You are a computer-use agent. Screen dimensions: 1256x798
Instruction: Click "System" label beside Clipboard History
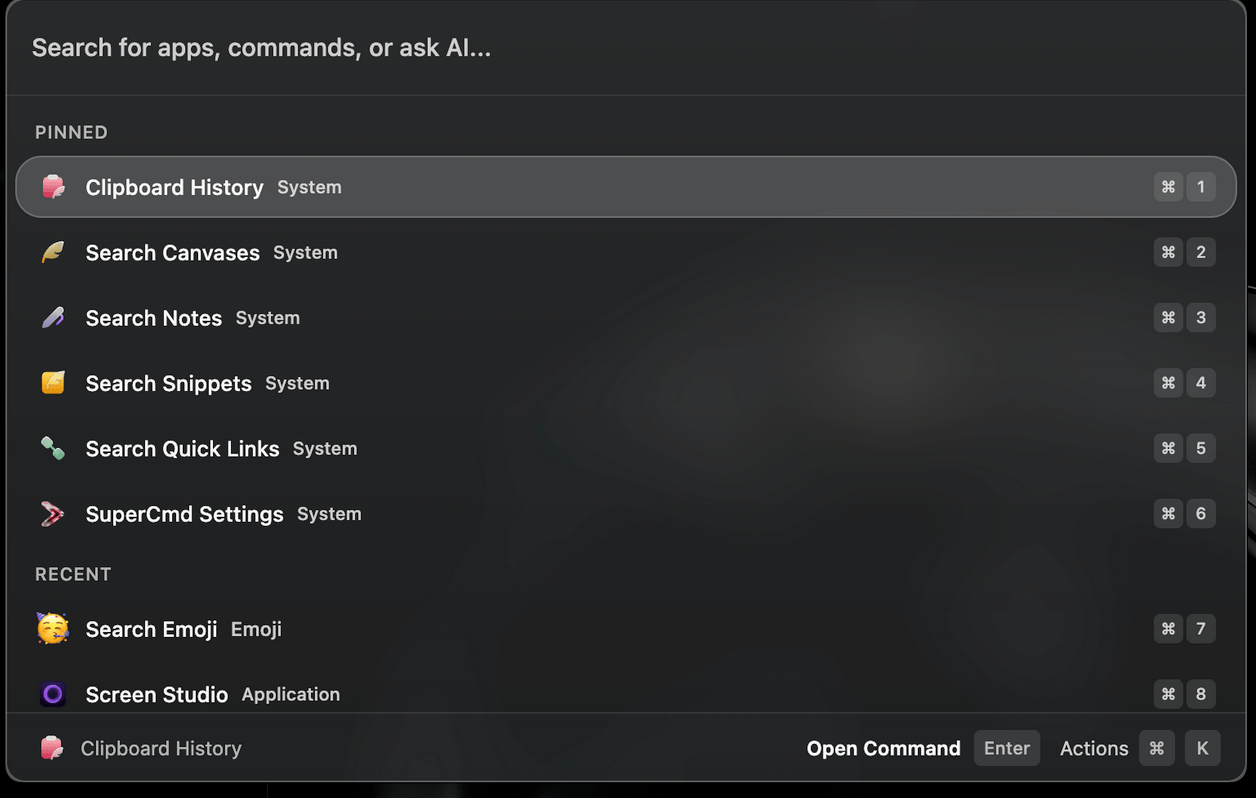(309, 187)
